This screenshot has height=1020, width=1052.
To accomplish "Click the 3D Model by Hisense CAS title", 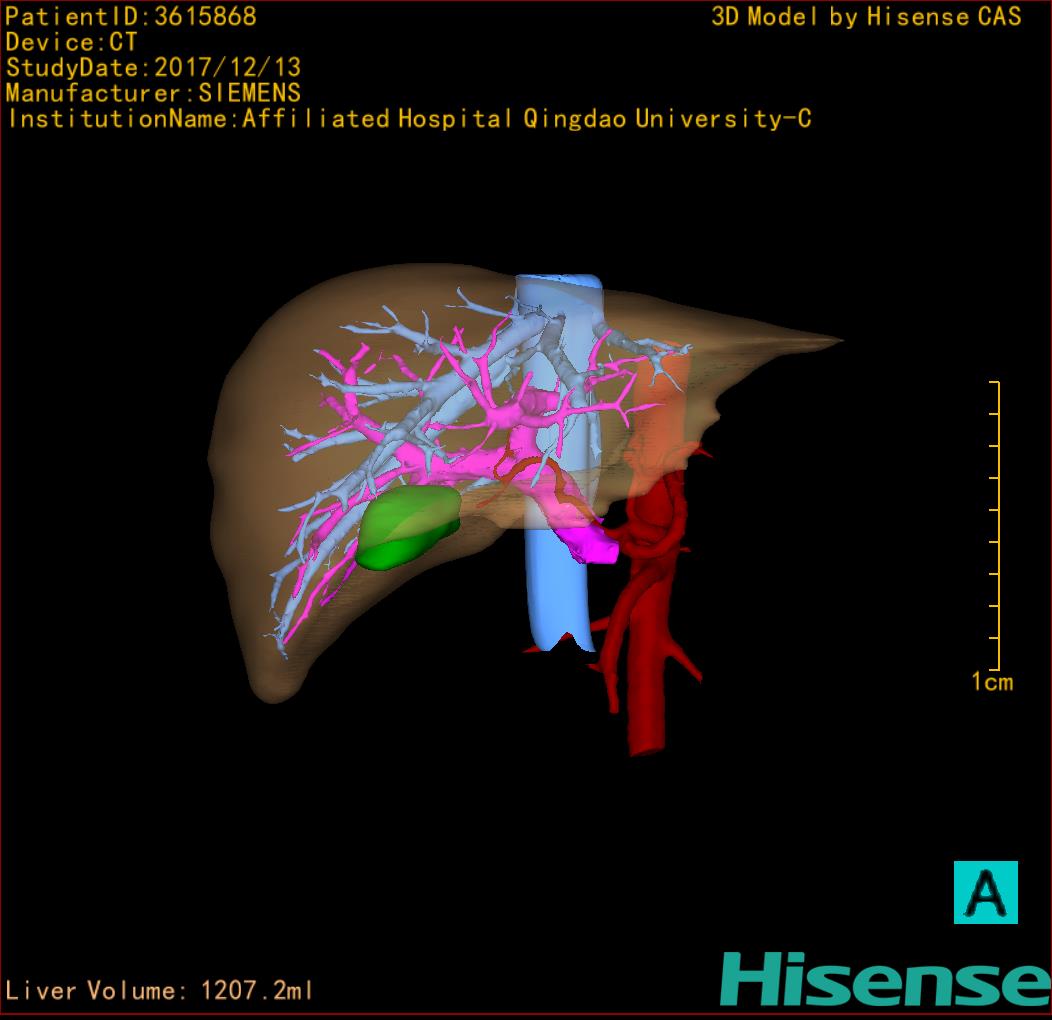I will point(866,16).
